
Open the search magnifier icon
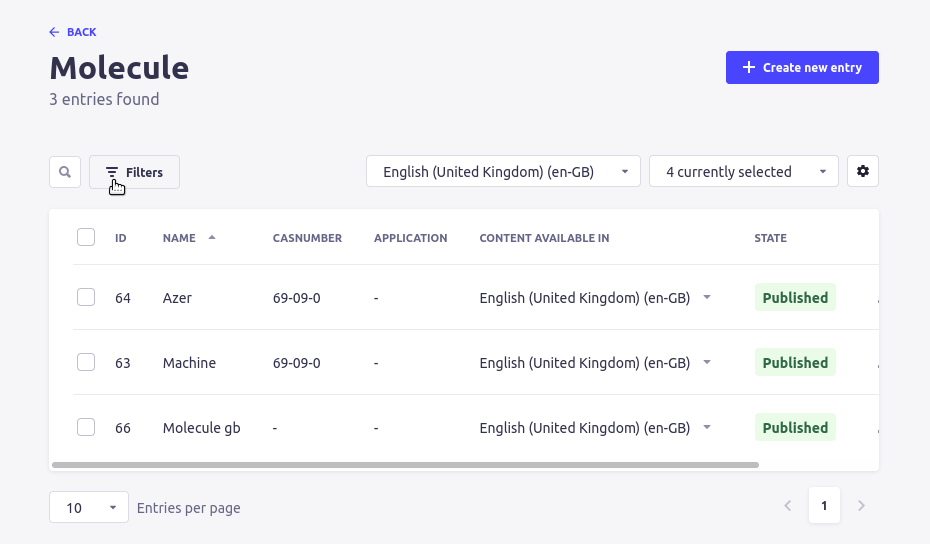(x=65, y=172)
